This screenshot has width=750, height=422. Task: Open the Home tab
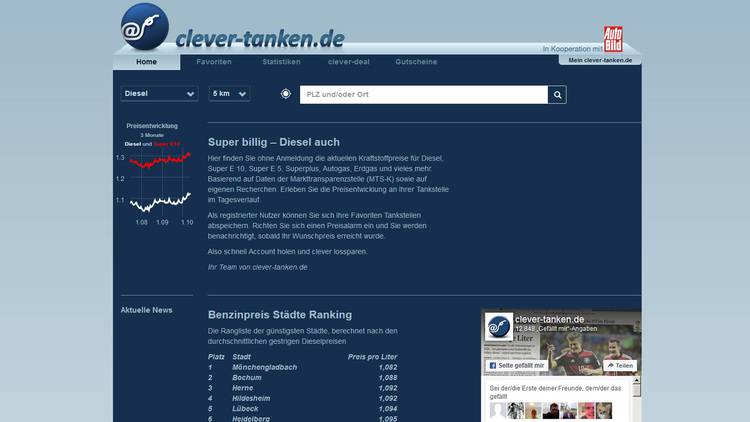coord(146,62)
